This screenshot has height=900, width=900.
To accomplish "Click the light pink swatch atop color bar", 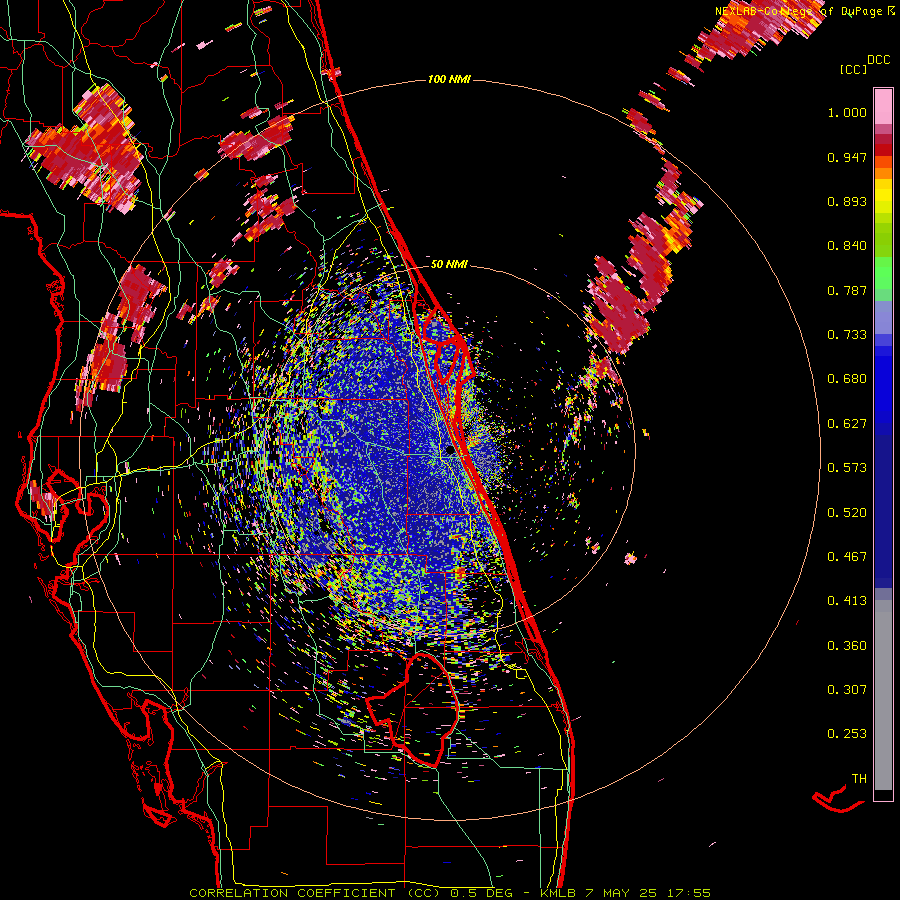I will pos(883,106).
